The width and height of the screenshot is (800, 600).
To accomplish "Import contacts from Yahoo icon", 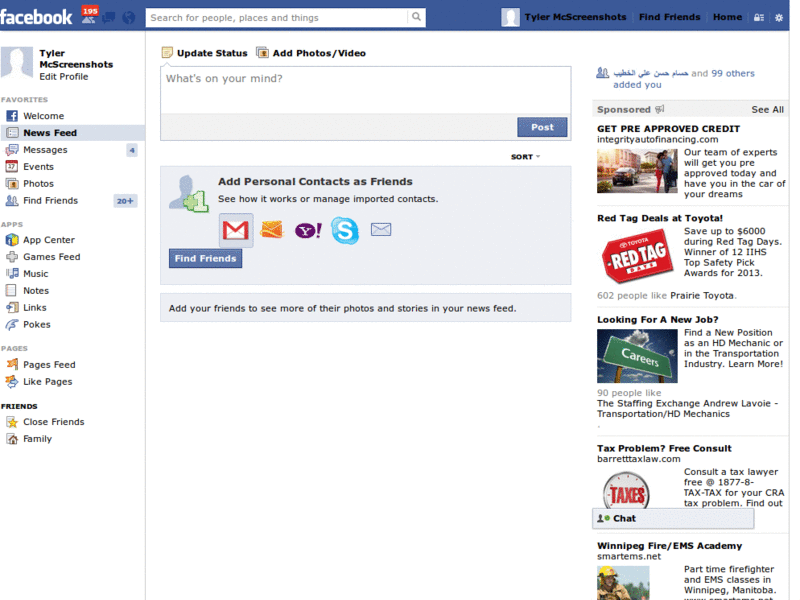I will (x=308, y=231).
